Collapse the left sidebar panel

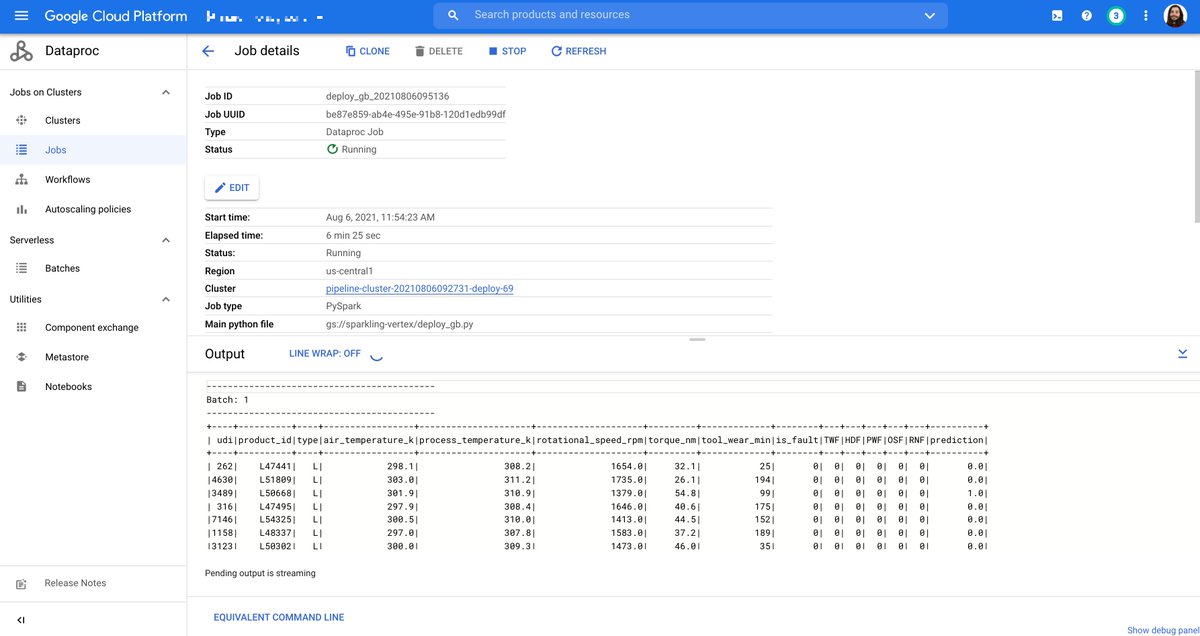pyautogui.click(x=21, y=620)
